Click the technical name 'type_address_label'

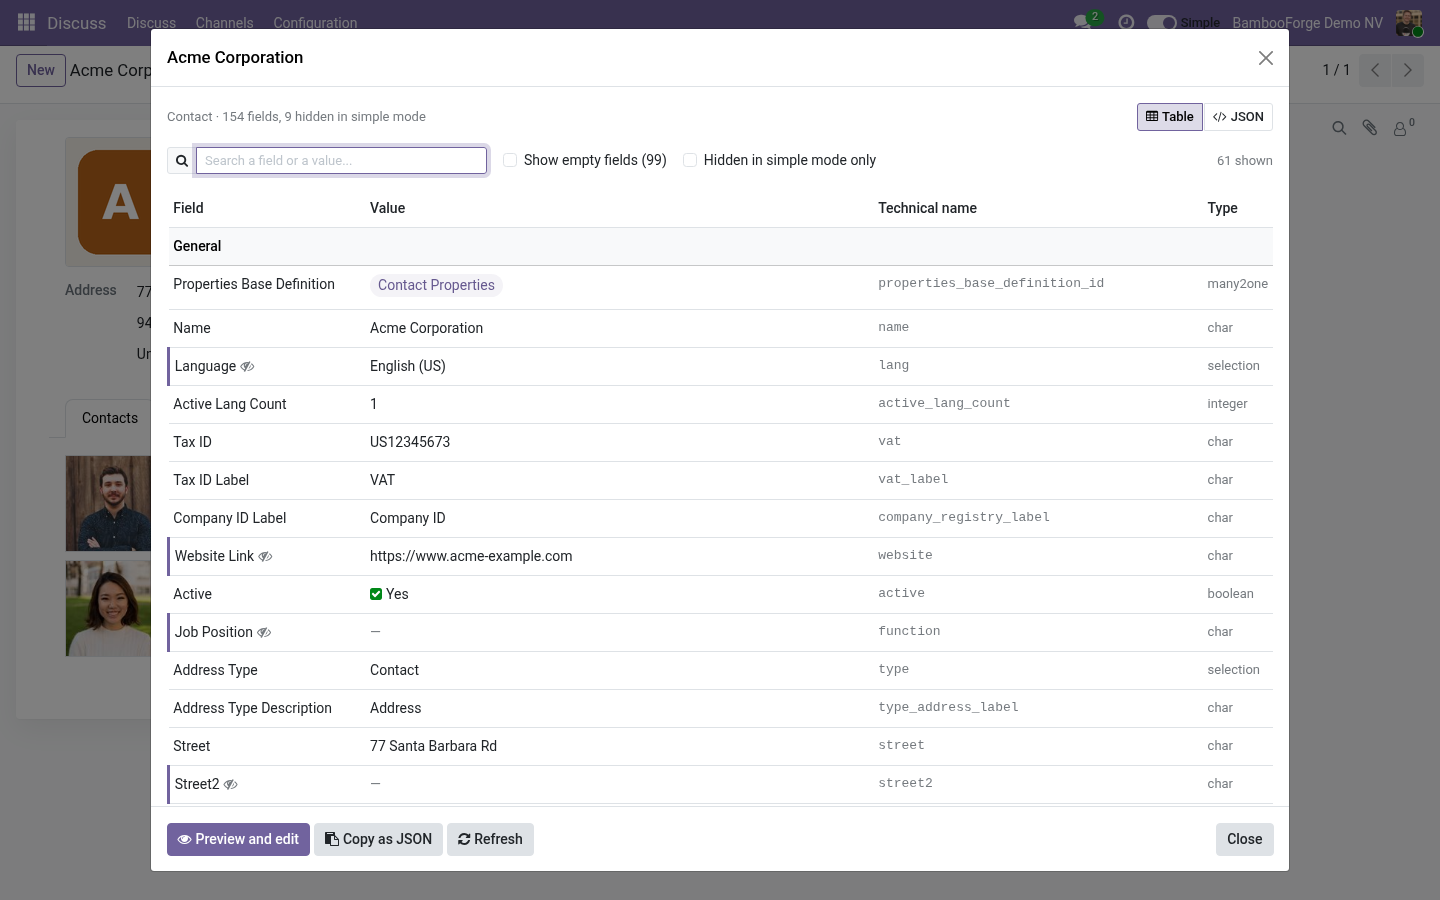[x=948, y=707]
